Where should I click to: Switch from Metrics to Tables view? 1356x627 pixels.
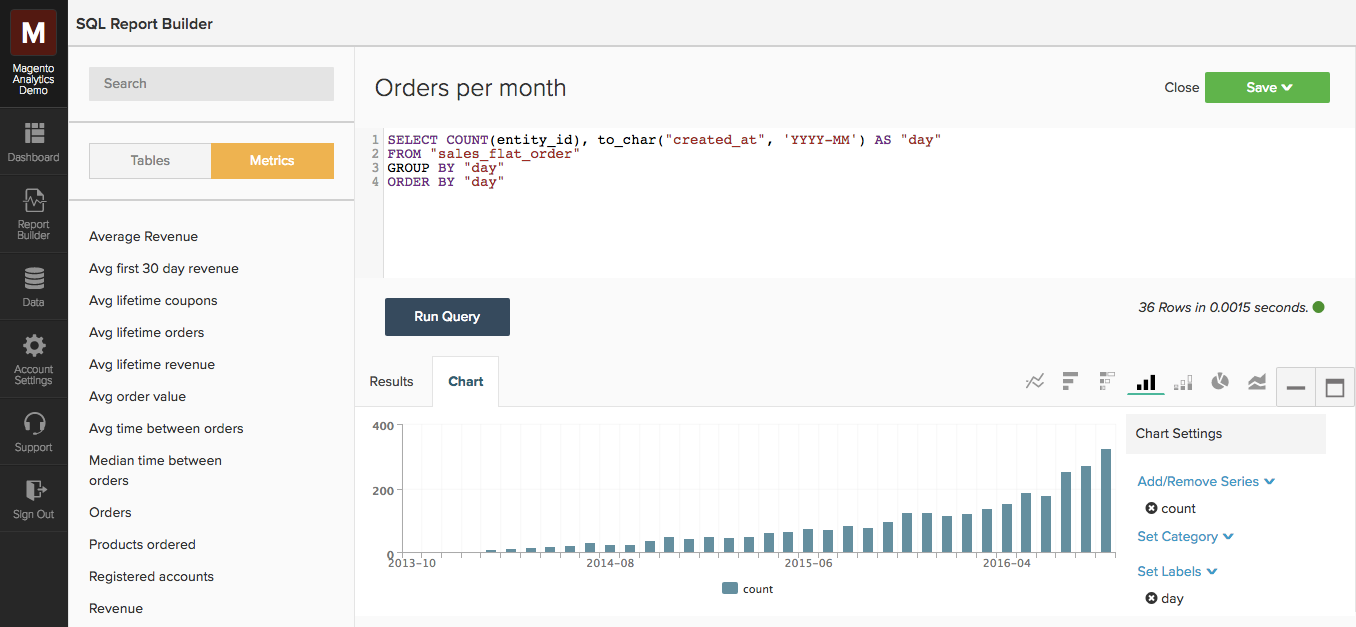click(x=149, y=160)
